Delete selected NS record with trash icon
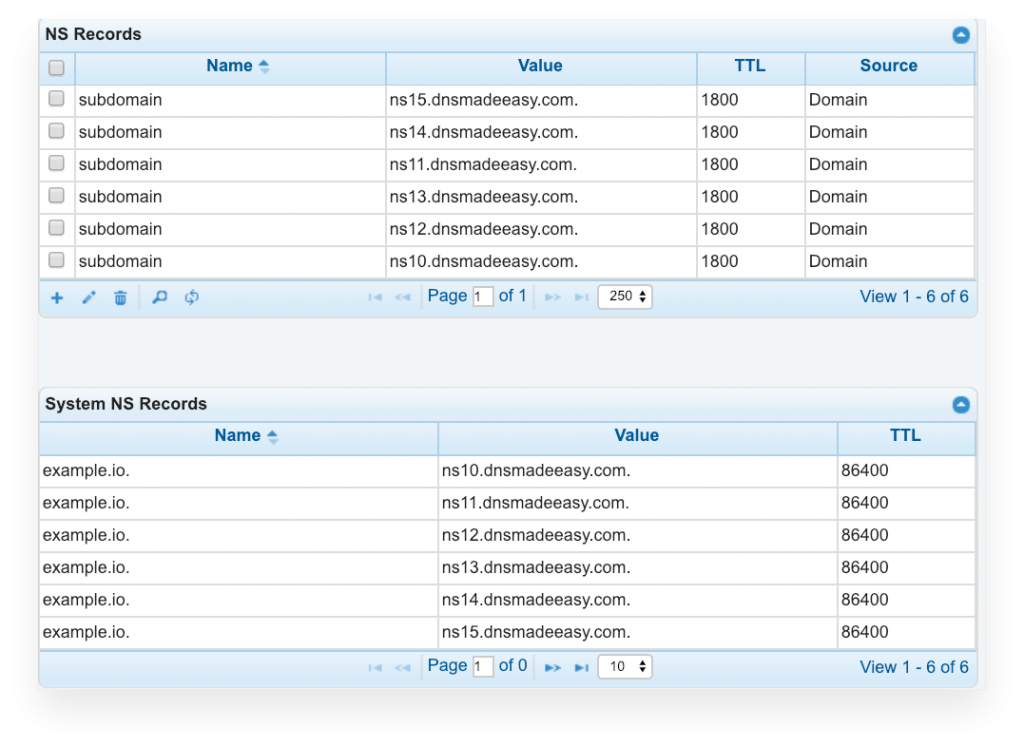1024x747 pixels. (x=120, y=298)
